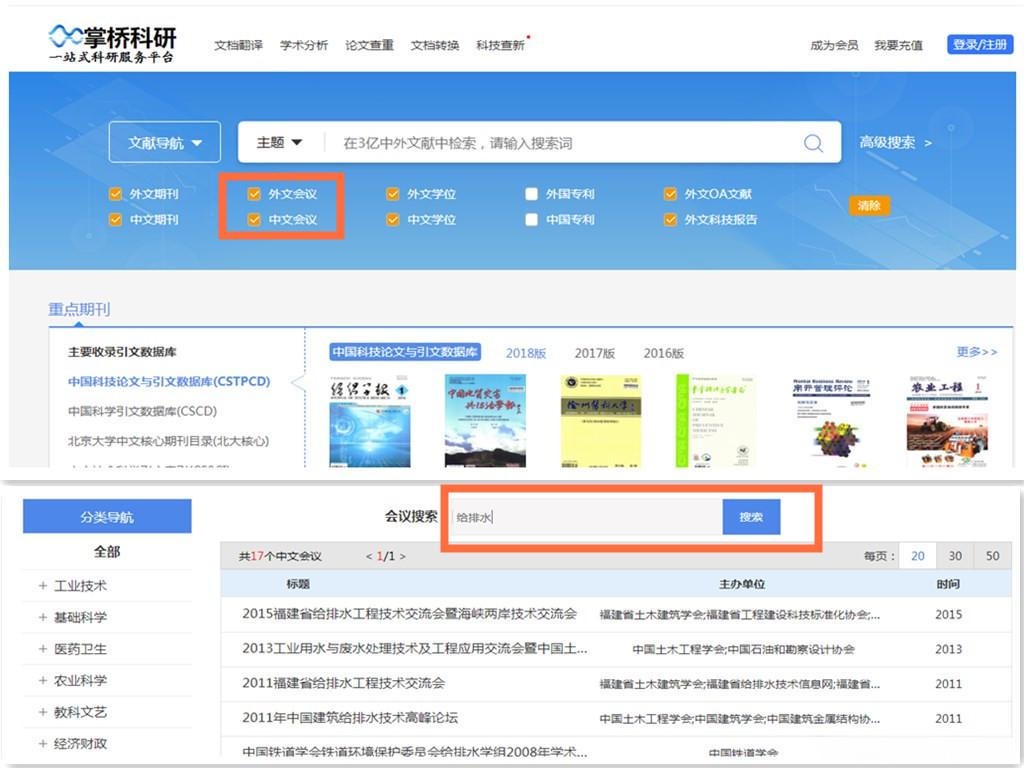This screenshot has width=1024, height=768.
Task: Click the magnifier search icon
Action: pyautogui.click(x=813, y=143)
